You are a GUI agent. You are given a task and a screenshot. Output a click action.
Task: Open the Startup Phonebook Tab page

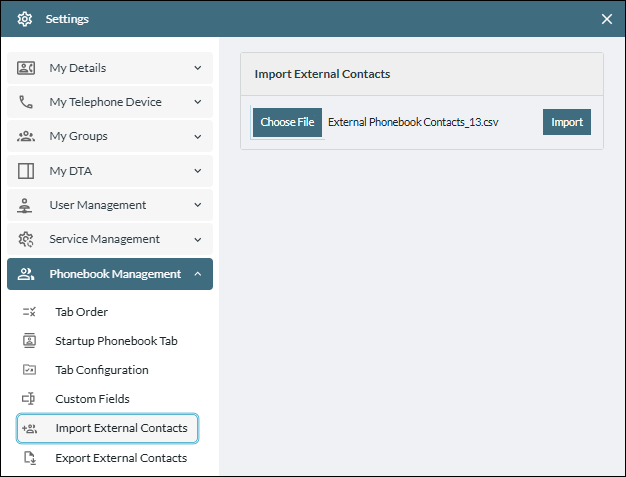click(116, 341)
